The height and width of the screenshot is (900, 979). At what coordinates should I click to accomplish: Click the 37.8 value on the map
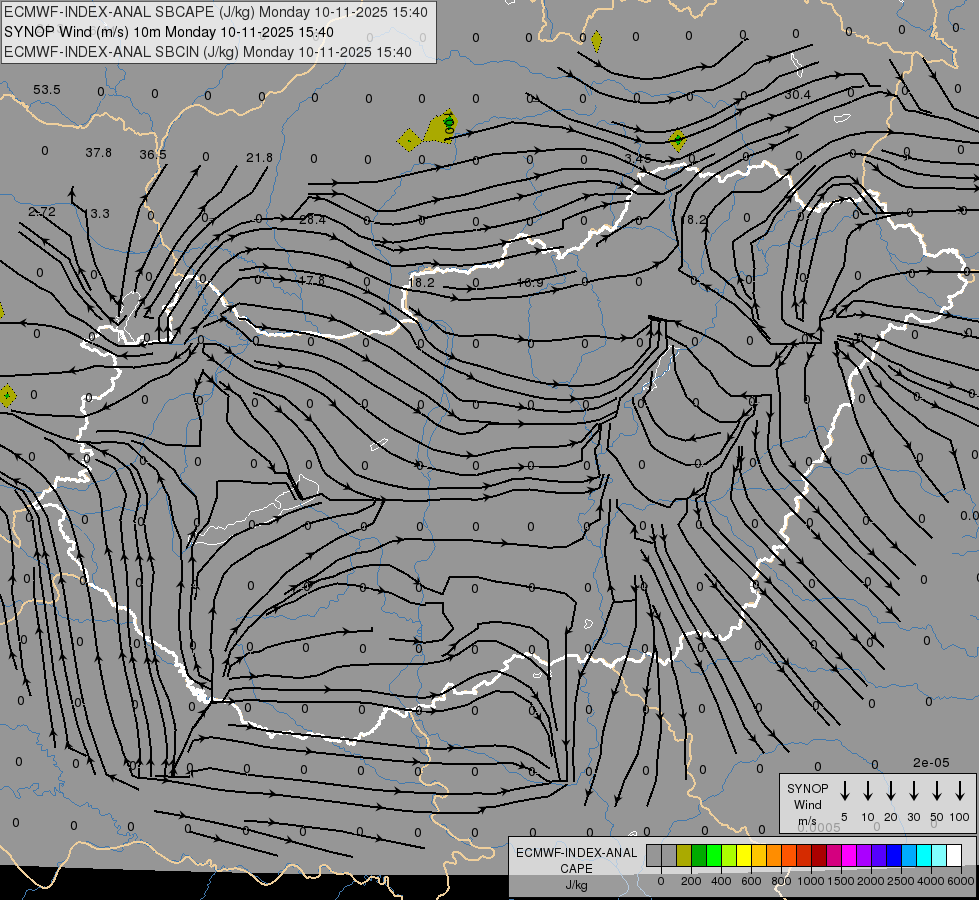point(99,152)
